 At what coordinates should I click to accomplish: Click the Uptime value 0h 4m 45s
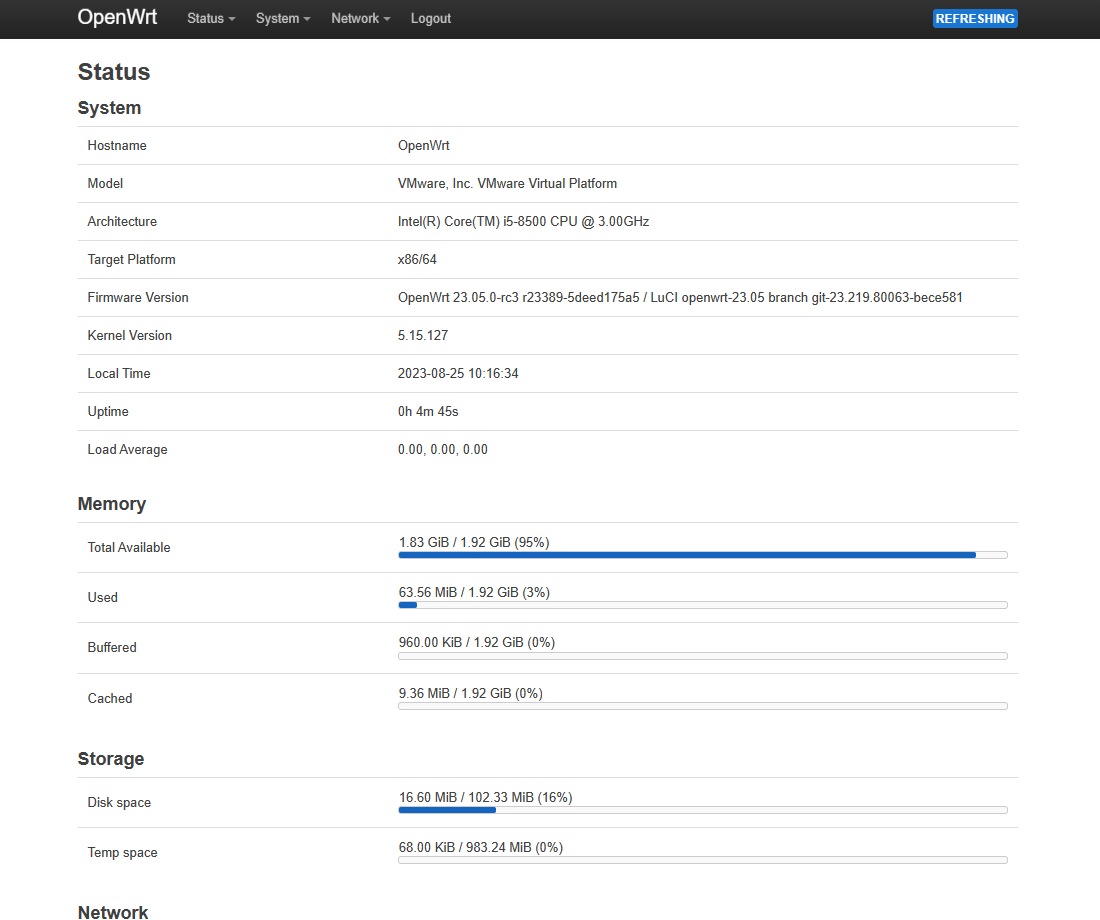point(428,411)
